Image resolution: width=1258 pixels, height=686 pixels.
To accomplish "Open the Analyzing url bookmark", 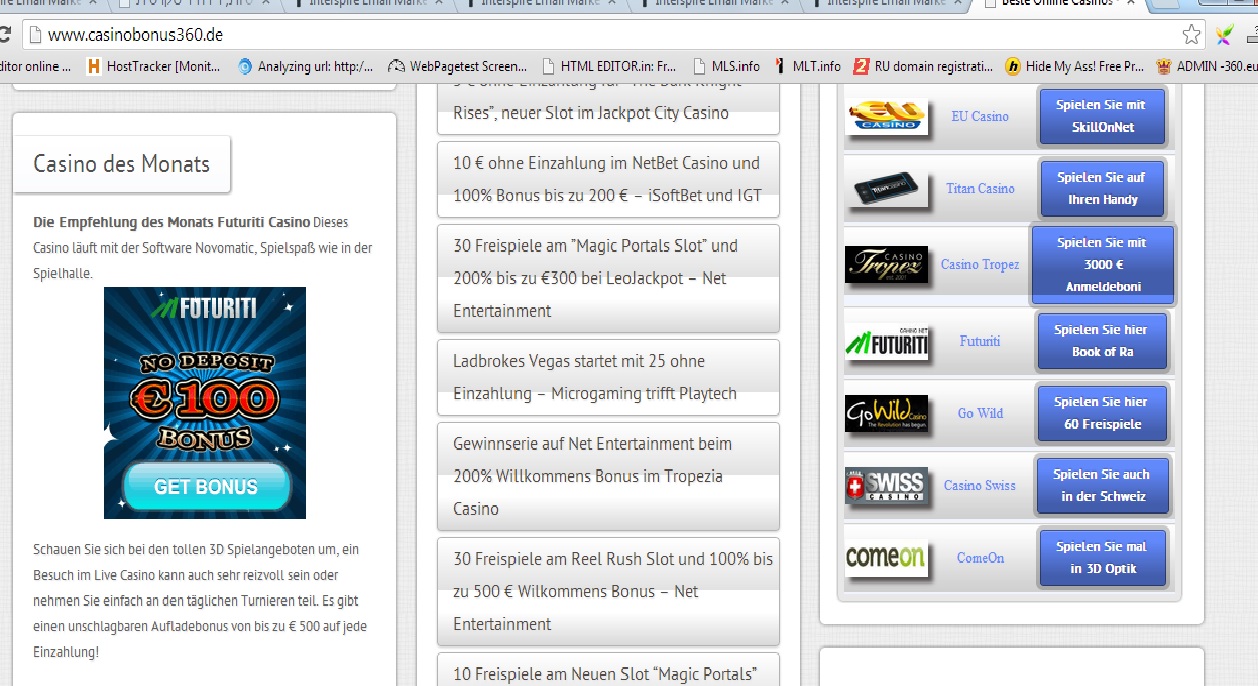I will [x=305, y=67].
